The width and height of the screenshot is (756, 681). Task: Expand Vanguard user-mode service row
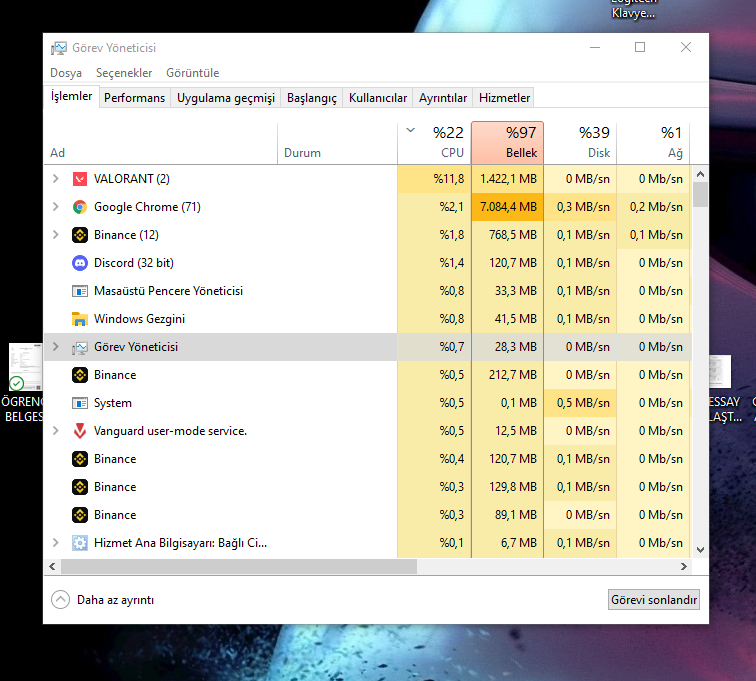pos(55,430)
